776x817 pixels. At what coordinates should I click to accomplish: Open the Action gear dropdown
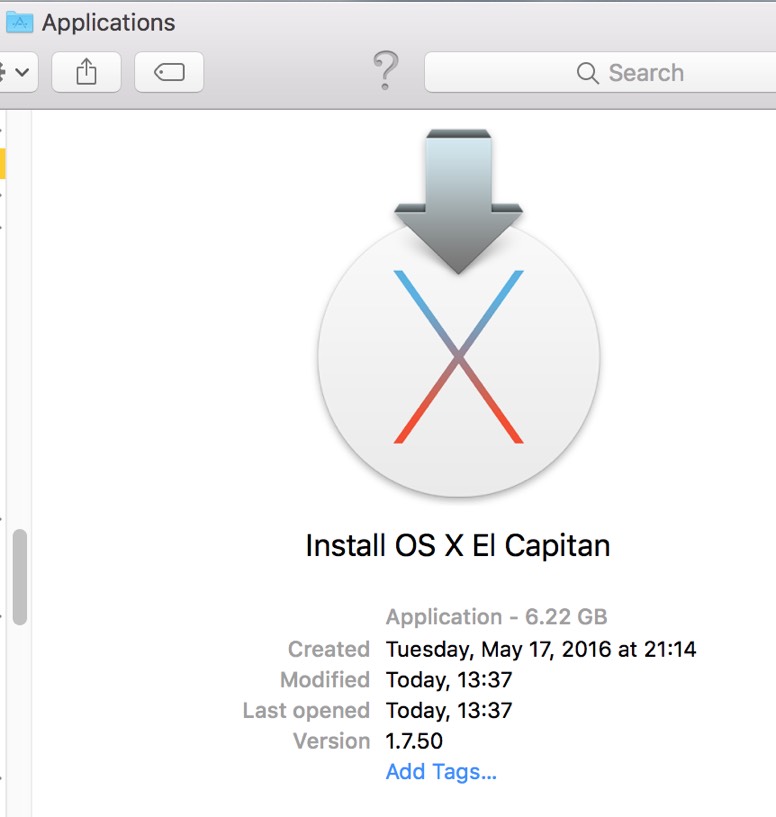coord(17,72)
